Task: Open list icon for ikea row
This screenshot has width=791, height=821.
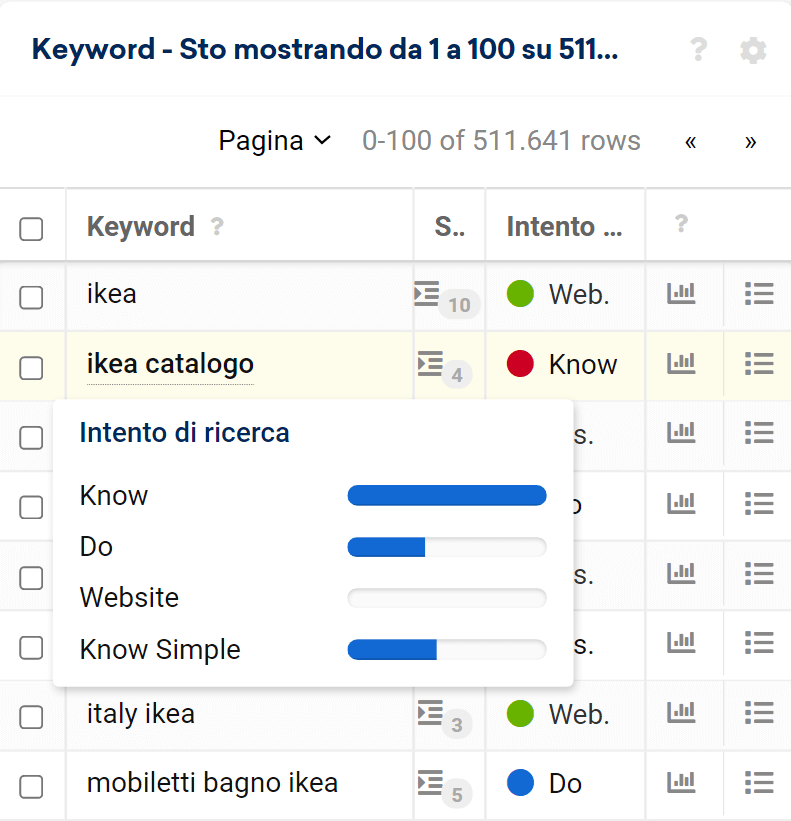Action: [759, 293]
